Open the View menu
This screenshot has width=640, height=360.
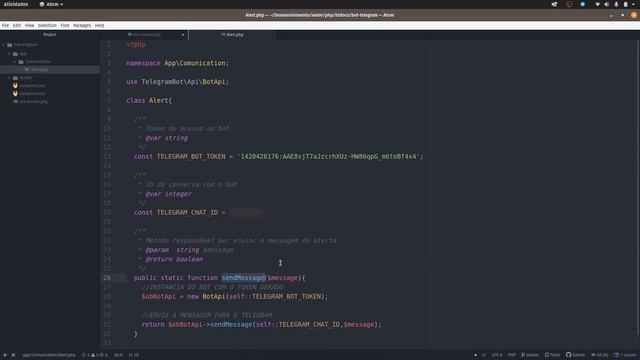click(29, 25)
